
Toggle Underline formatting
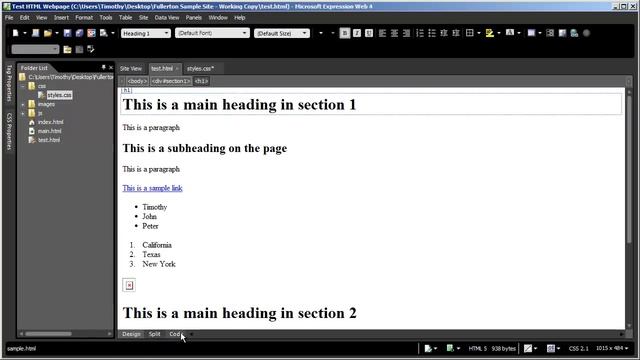point(369,33)
